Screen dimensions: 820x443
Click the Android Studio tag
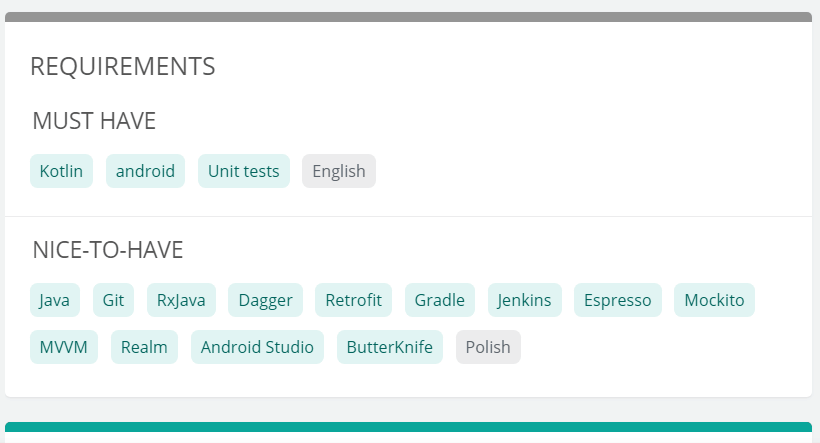[257, 347]
